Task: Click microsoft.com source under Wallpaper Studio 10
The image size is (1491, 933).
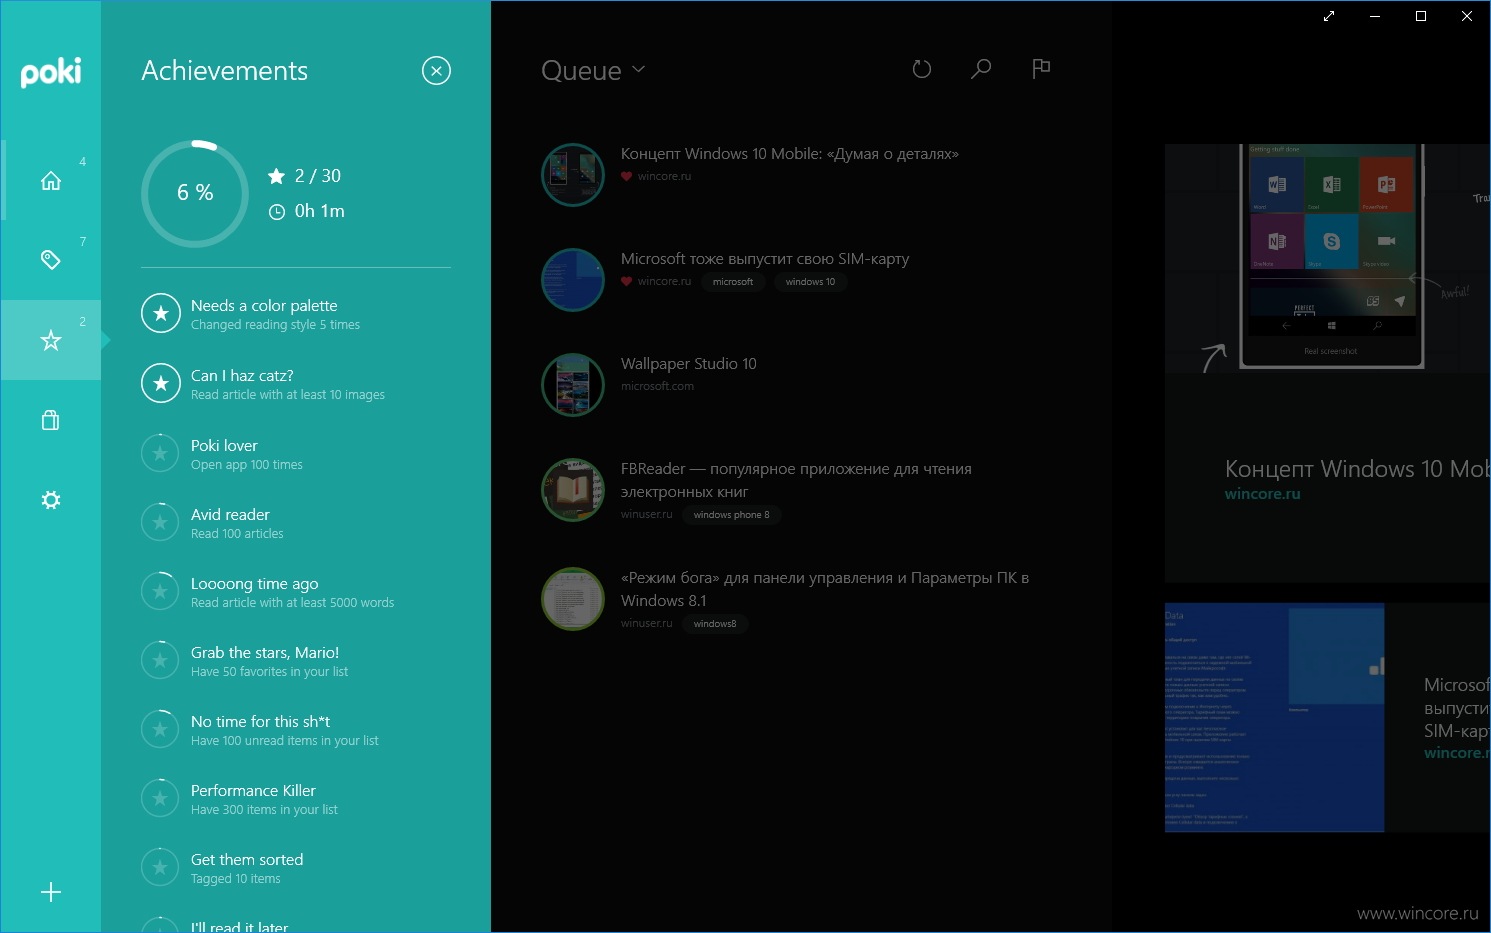Action: (x=657, y=386)
